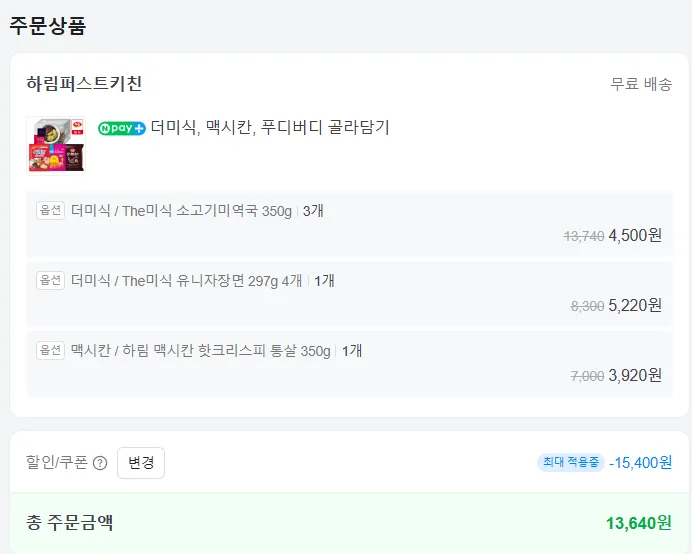Click the 할인/쿠폰 label

click(58, 463)
